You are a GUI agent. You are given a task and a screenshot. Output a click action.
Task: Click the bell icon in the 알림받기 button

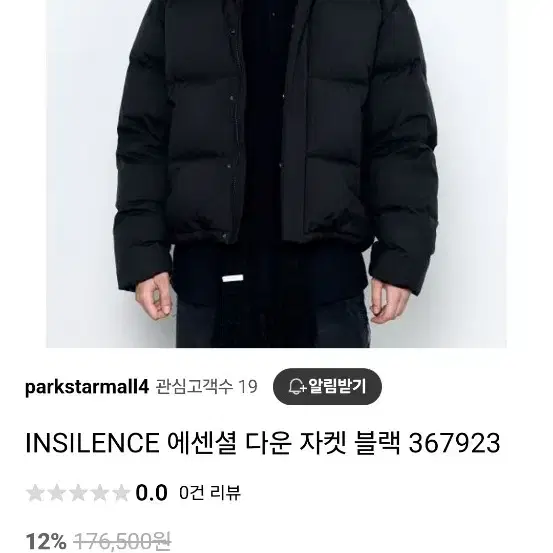pos(297,387)
